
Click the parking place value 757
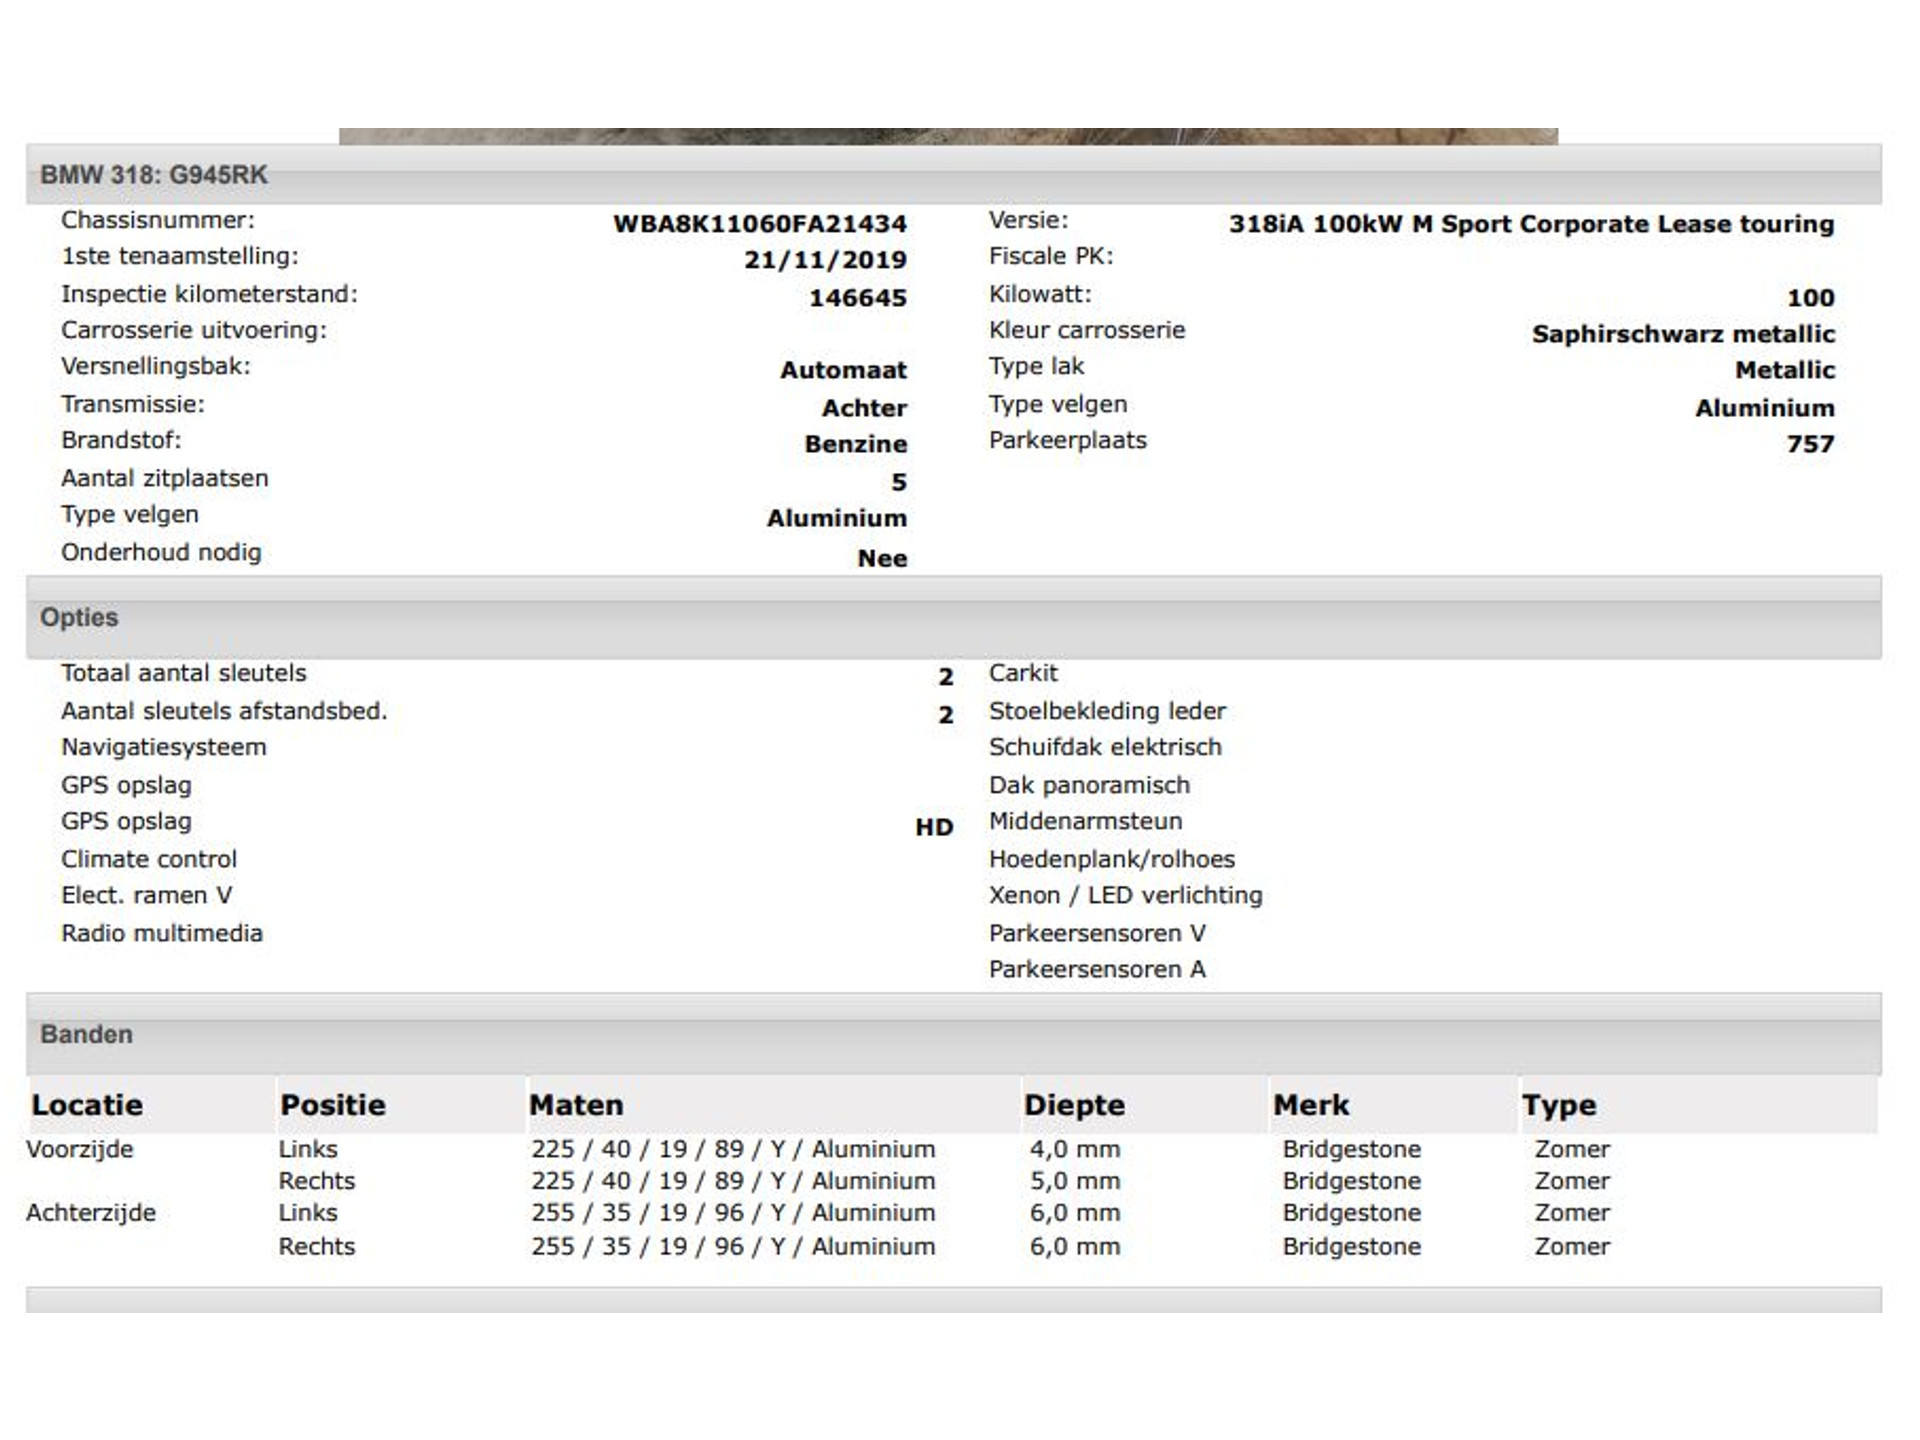[1810, 444]
